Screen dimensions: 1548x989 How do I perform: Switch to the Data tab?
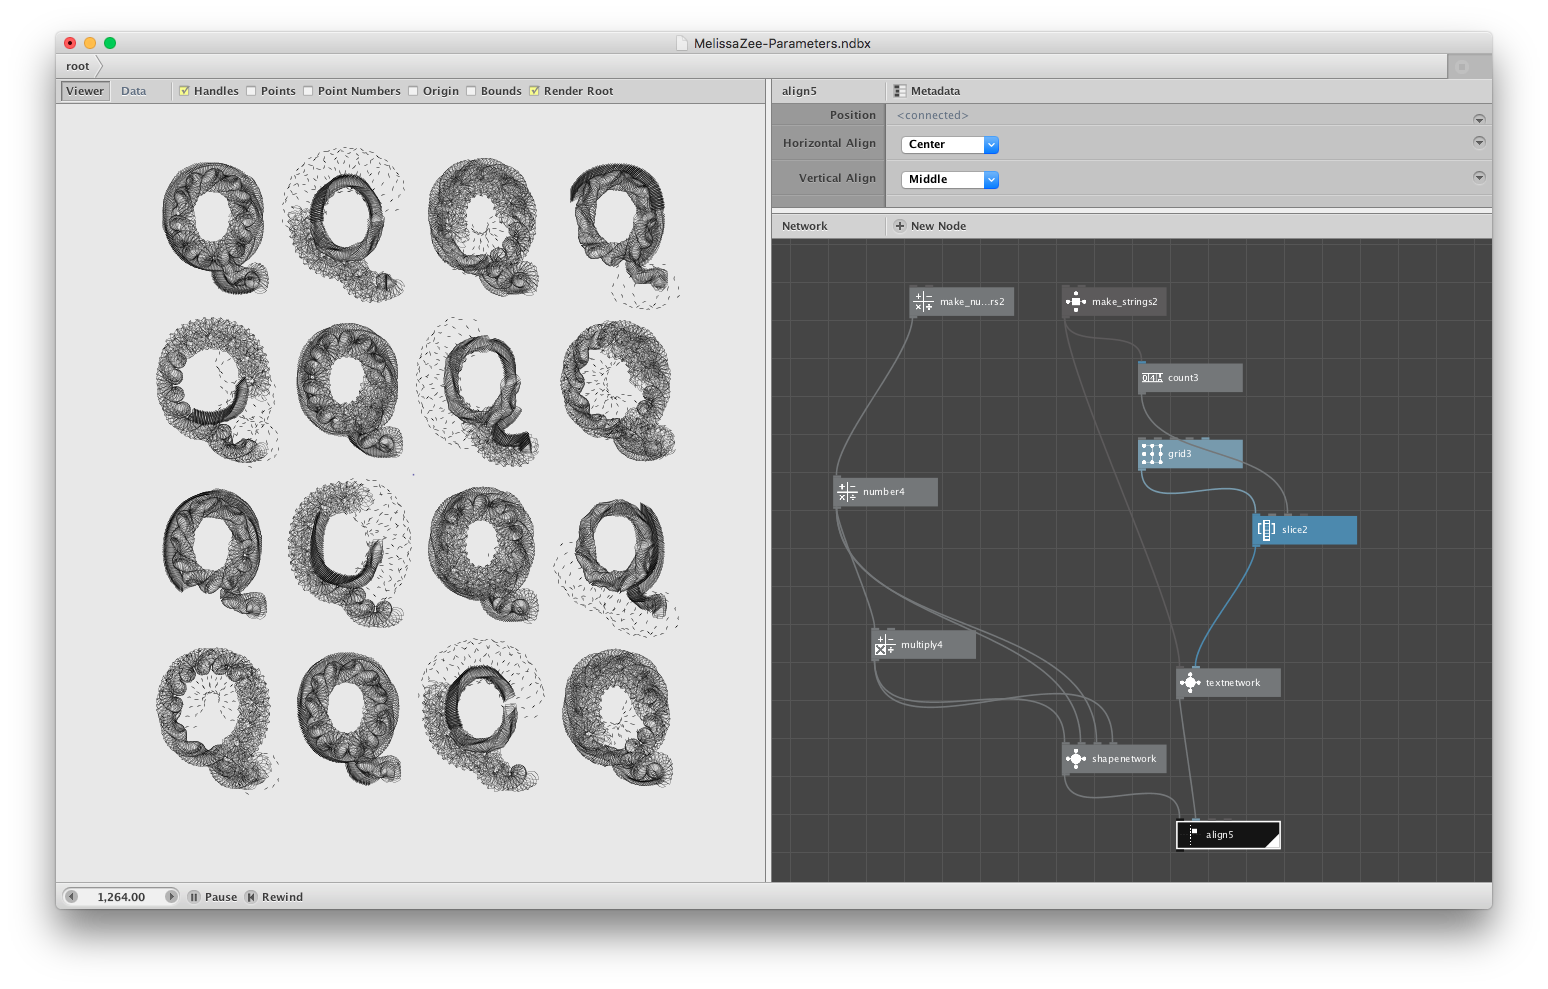(134, 91)
